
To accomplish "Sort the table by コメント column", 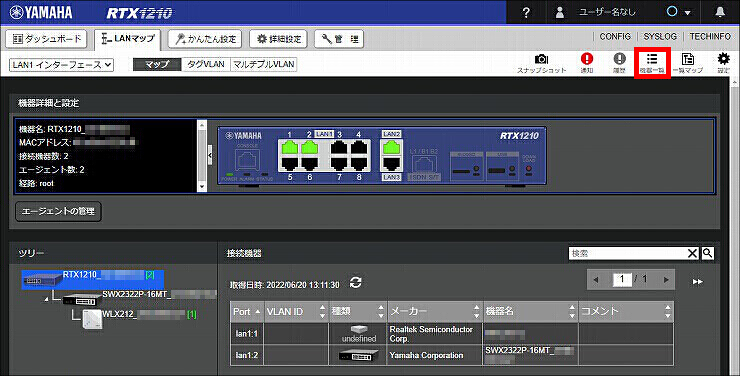I will click(x=626, y=311).
